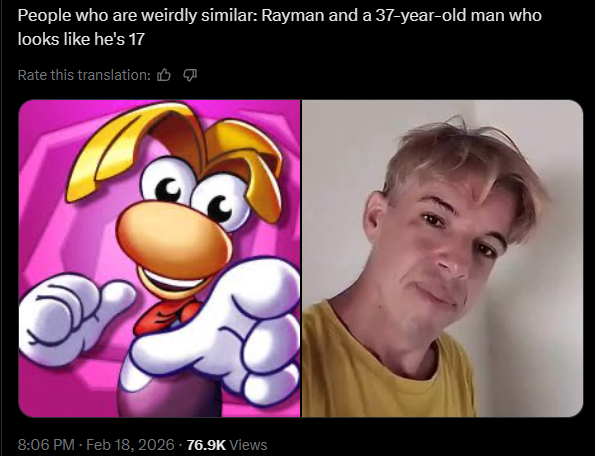
Task: Click Rayman's red scarf
Action: point(165,315)
